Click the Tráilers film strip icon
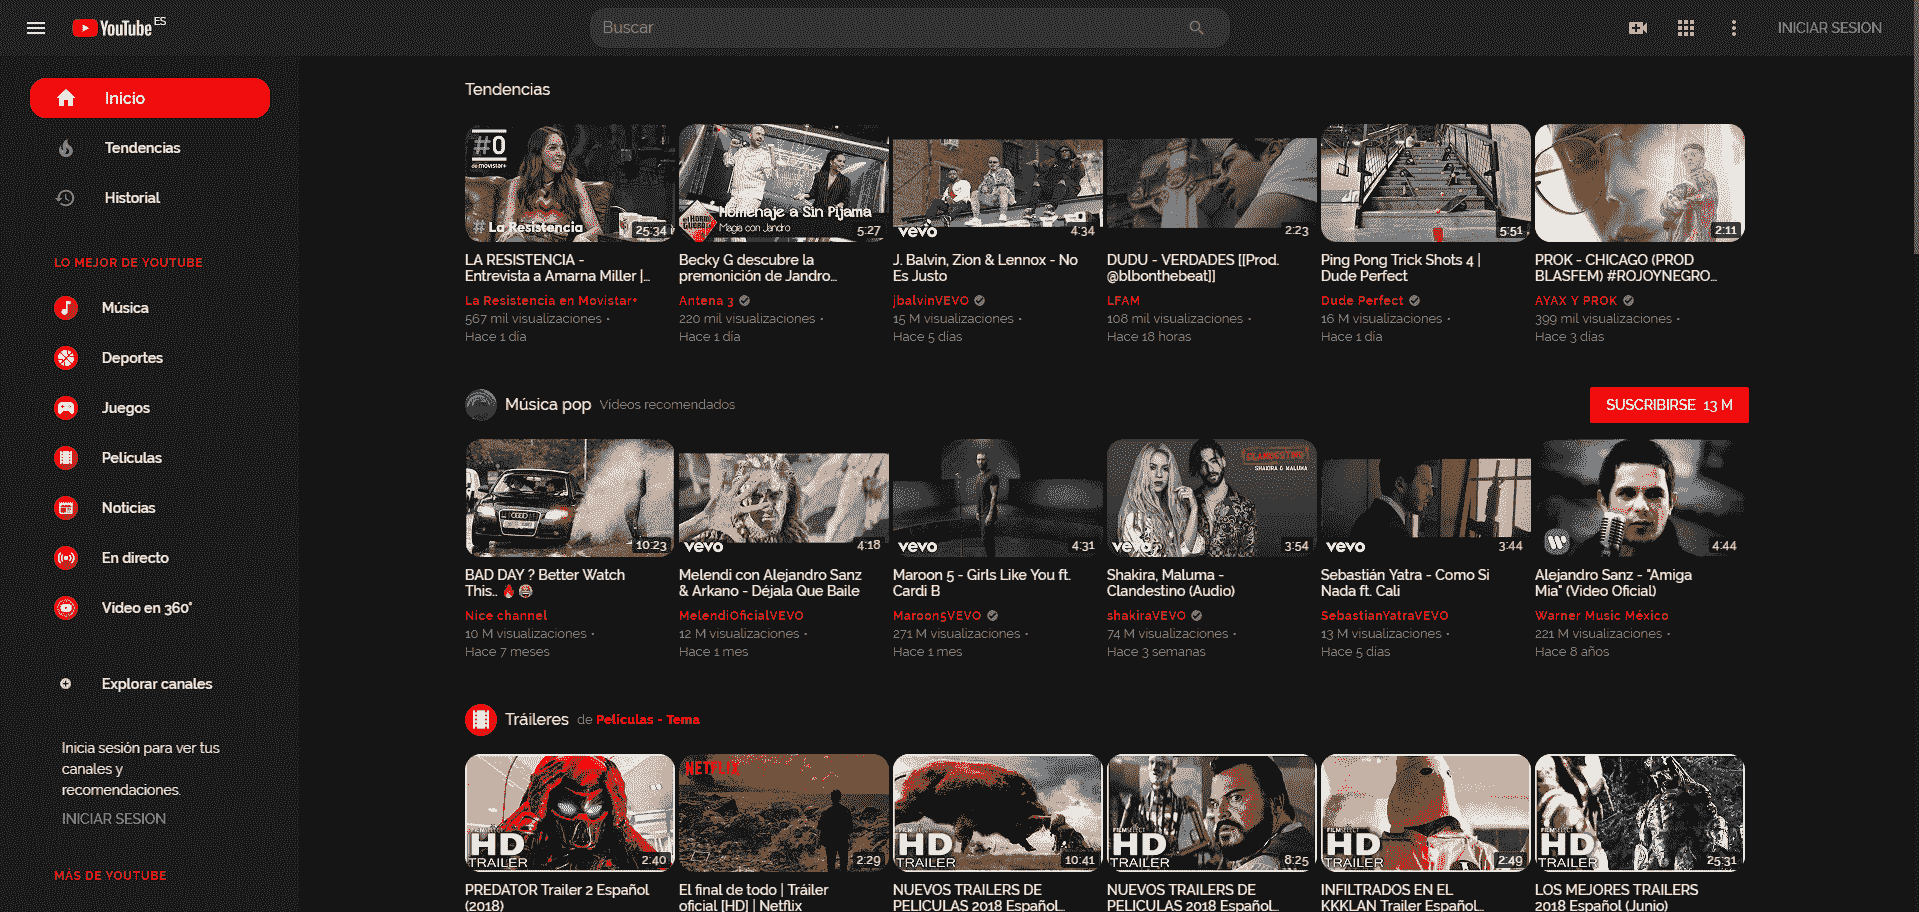Viewport: 1919px width, 912px height. [481, 719]
